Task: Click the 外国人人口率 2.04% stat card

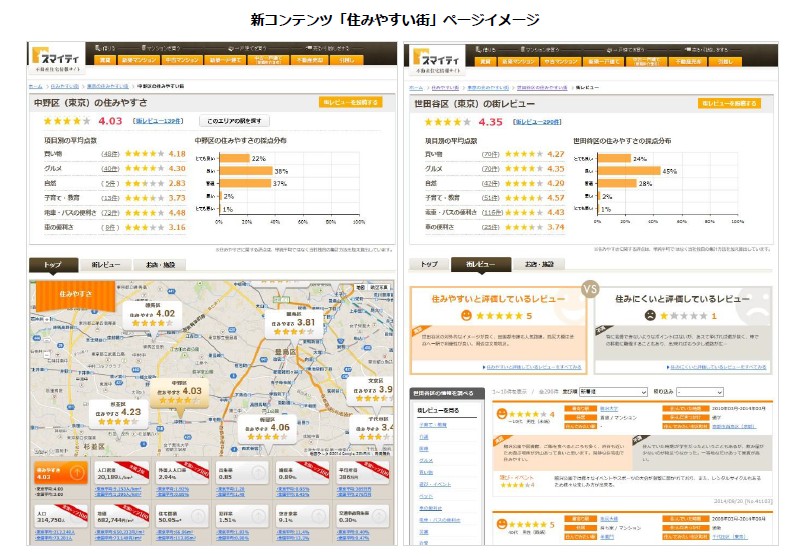Action: tap(182, 473)
